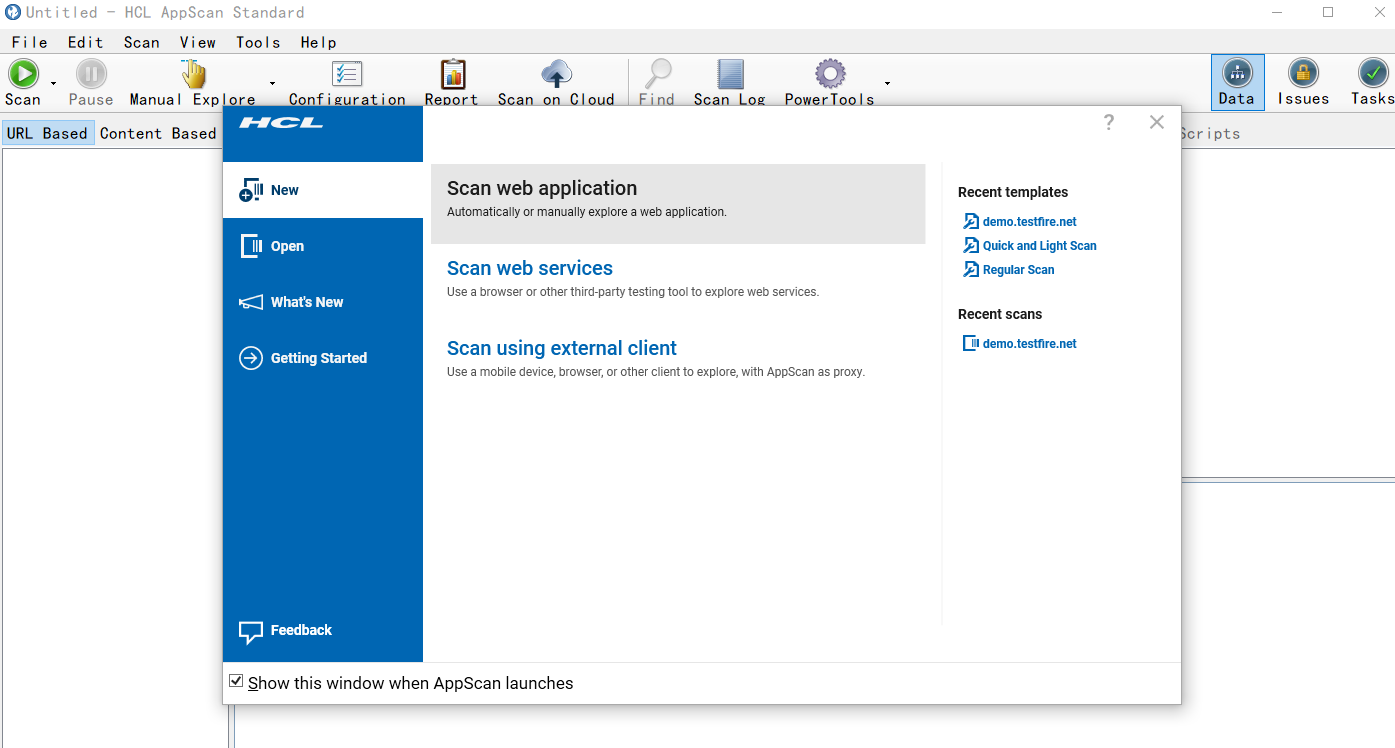Open the View menu
This screenshot has width=1395, height=748.
click(x=198, y=42)
